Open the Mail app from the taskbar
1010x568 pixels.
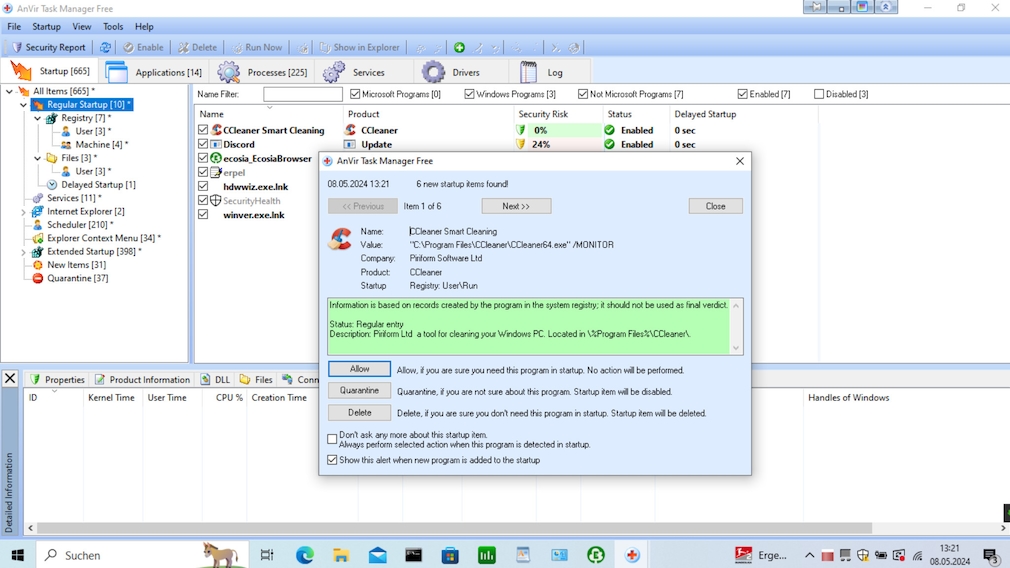(377, 555)
